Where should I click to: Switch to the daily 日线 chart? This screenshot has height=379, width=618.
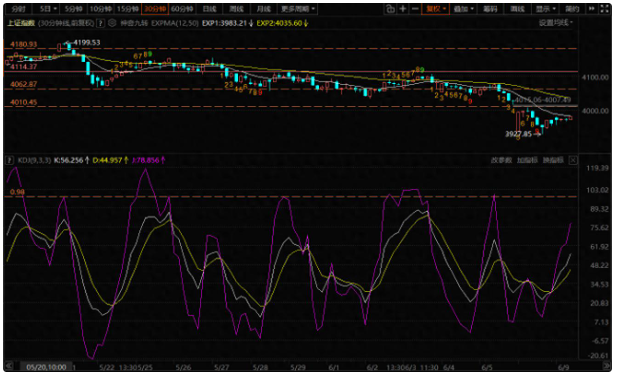[209, 9]
